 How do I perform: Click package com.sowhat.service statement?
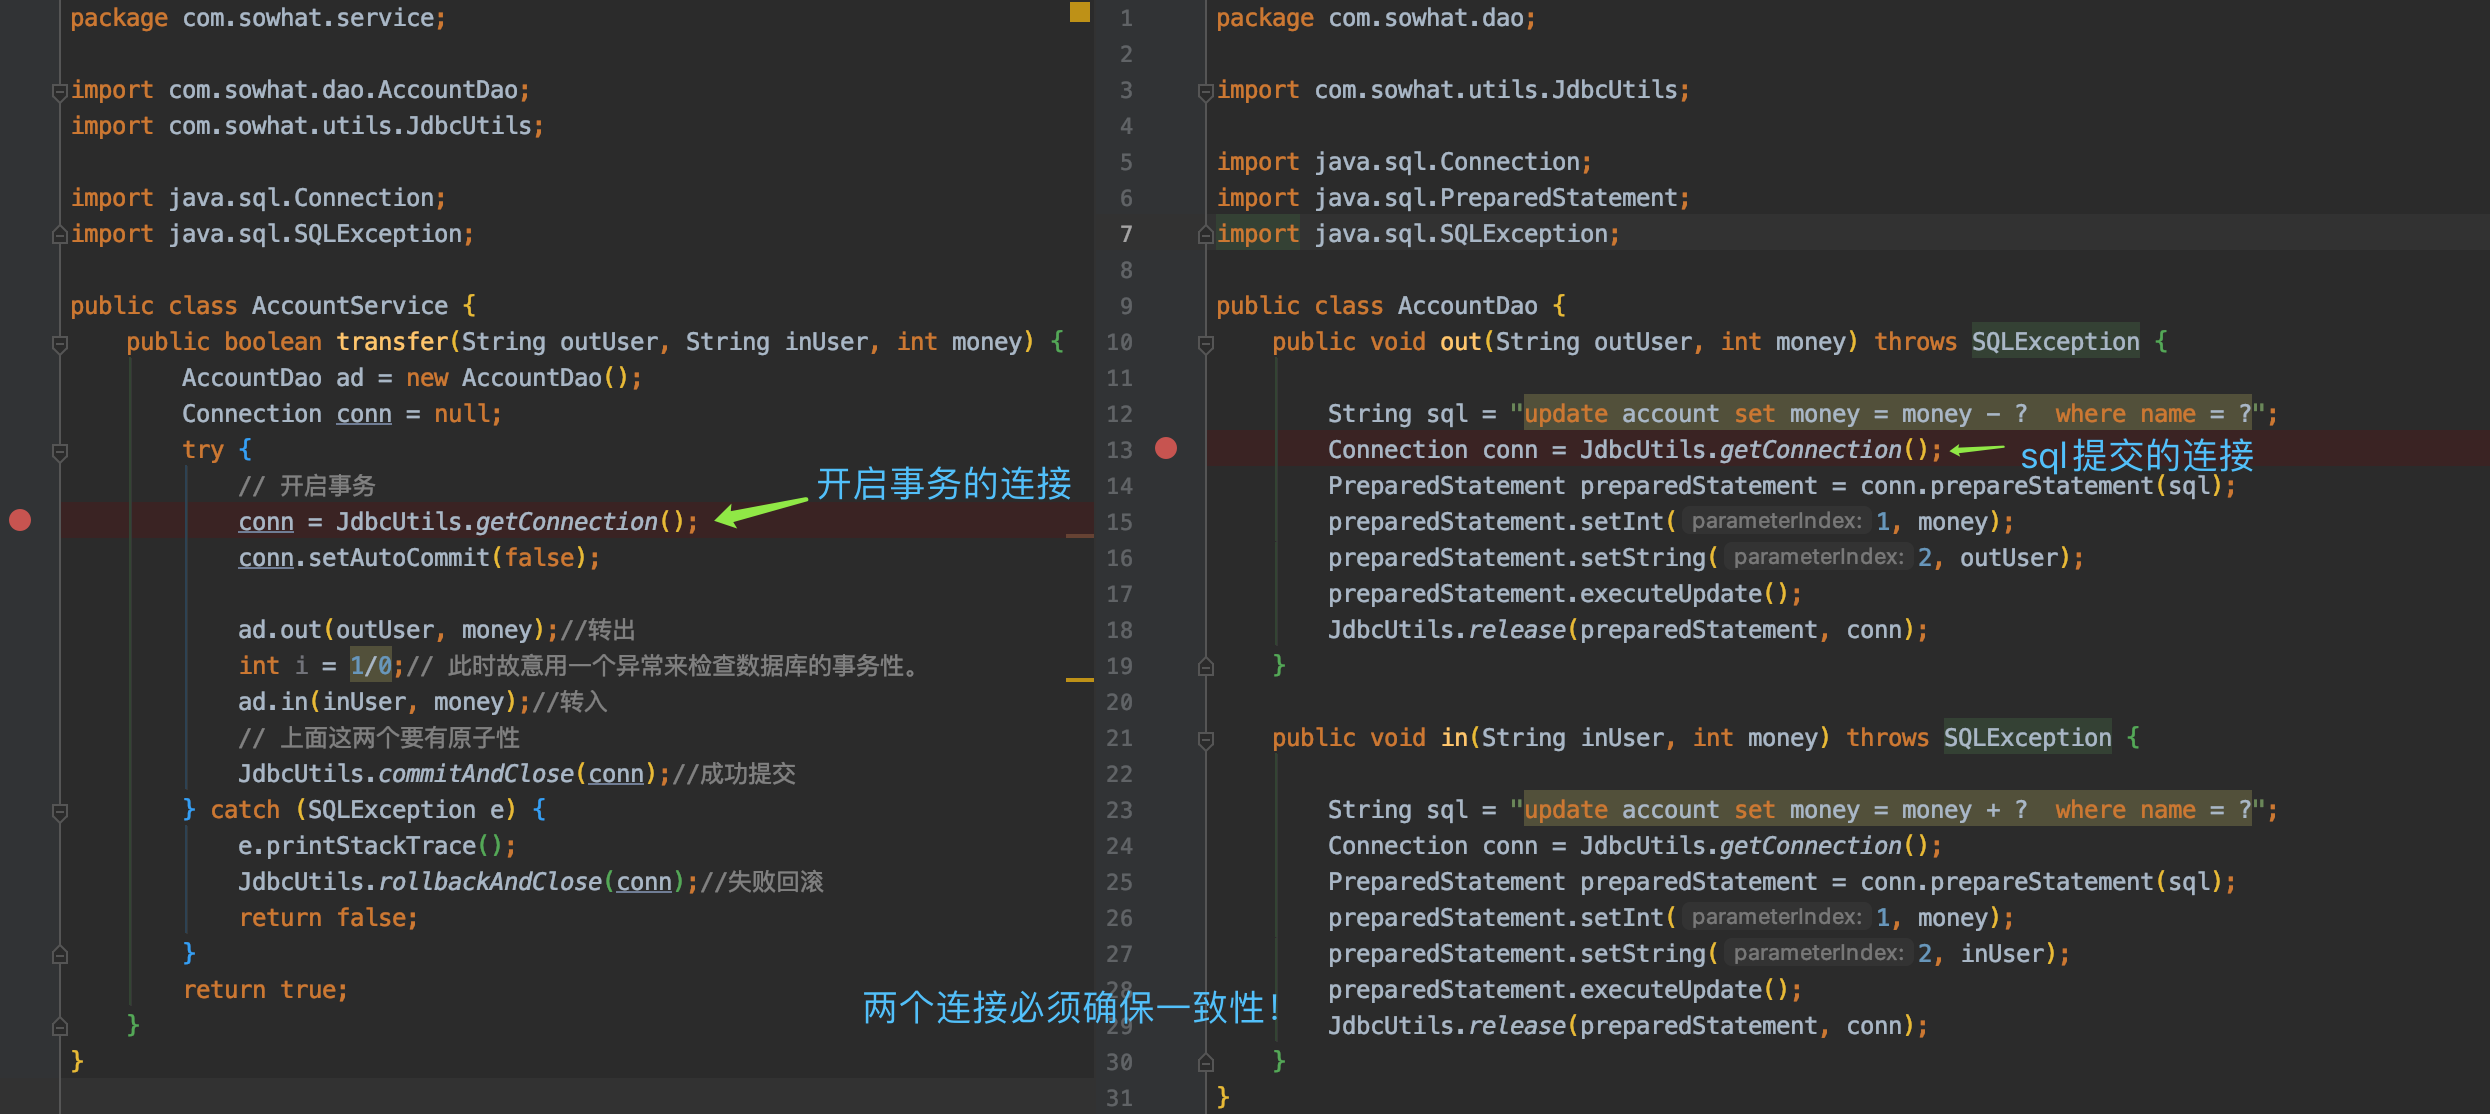pyautogui.click(x=258, y=18)
